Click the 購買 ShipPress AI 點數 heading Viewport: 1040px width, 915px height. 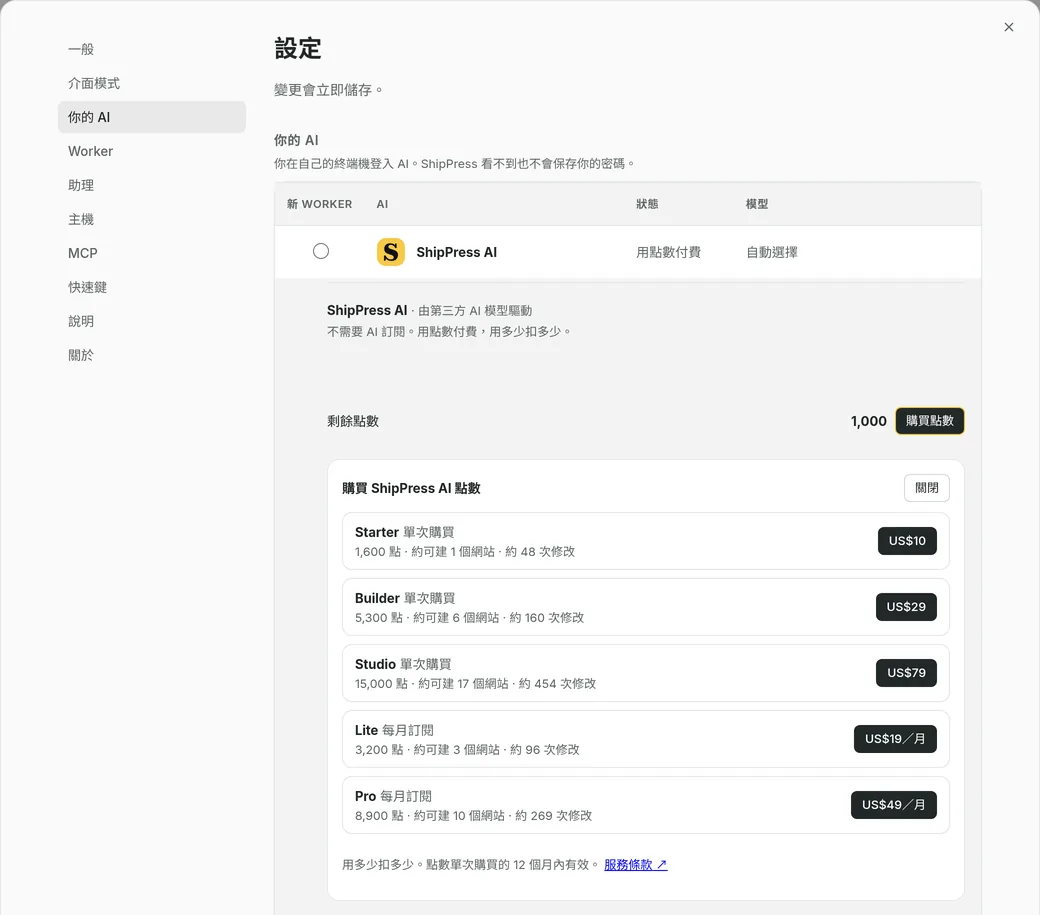411,488
